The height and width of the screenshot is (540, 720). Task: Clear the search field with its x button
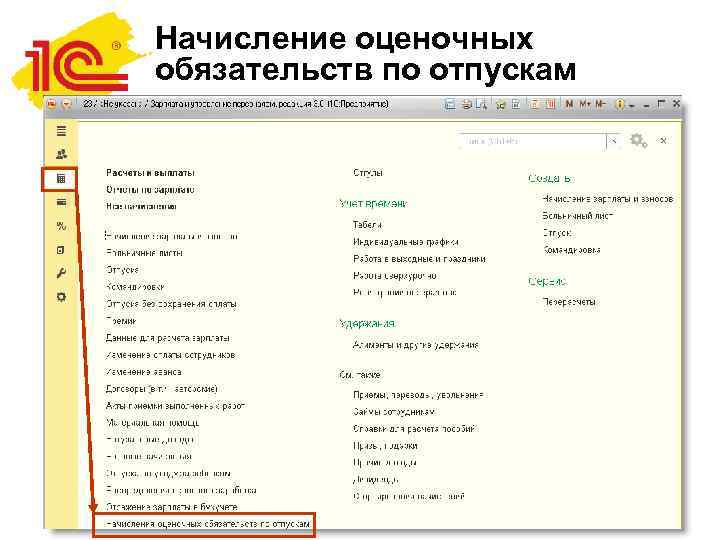tap(613, 141)
